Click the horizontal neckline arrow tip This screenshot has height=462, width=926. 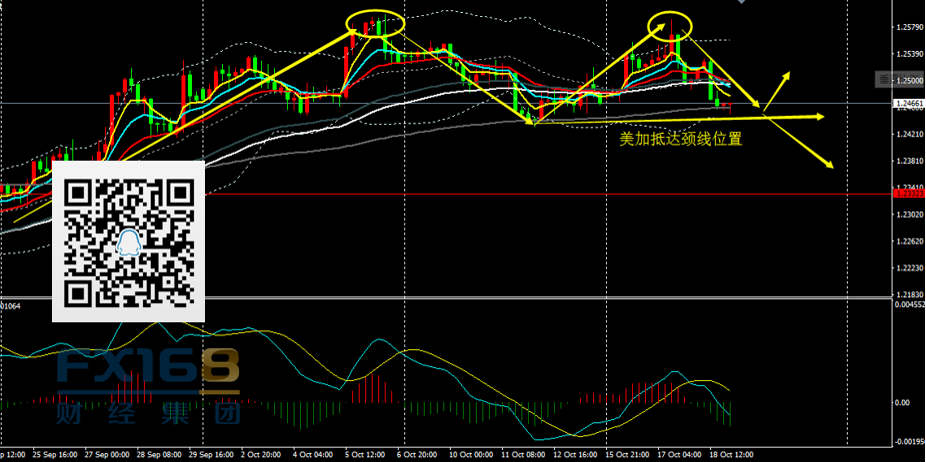pyautogui.click(x=820, y=117)
